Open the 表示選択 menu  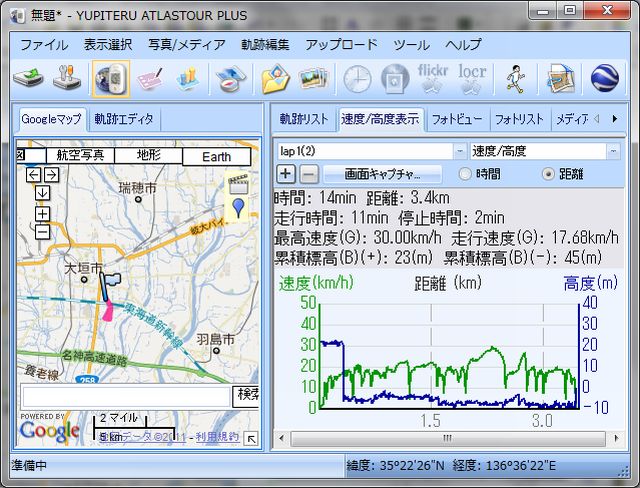[x=108, y=44]
